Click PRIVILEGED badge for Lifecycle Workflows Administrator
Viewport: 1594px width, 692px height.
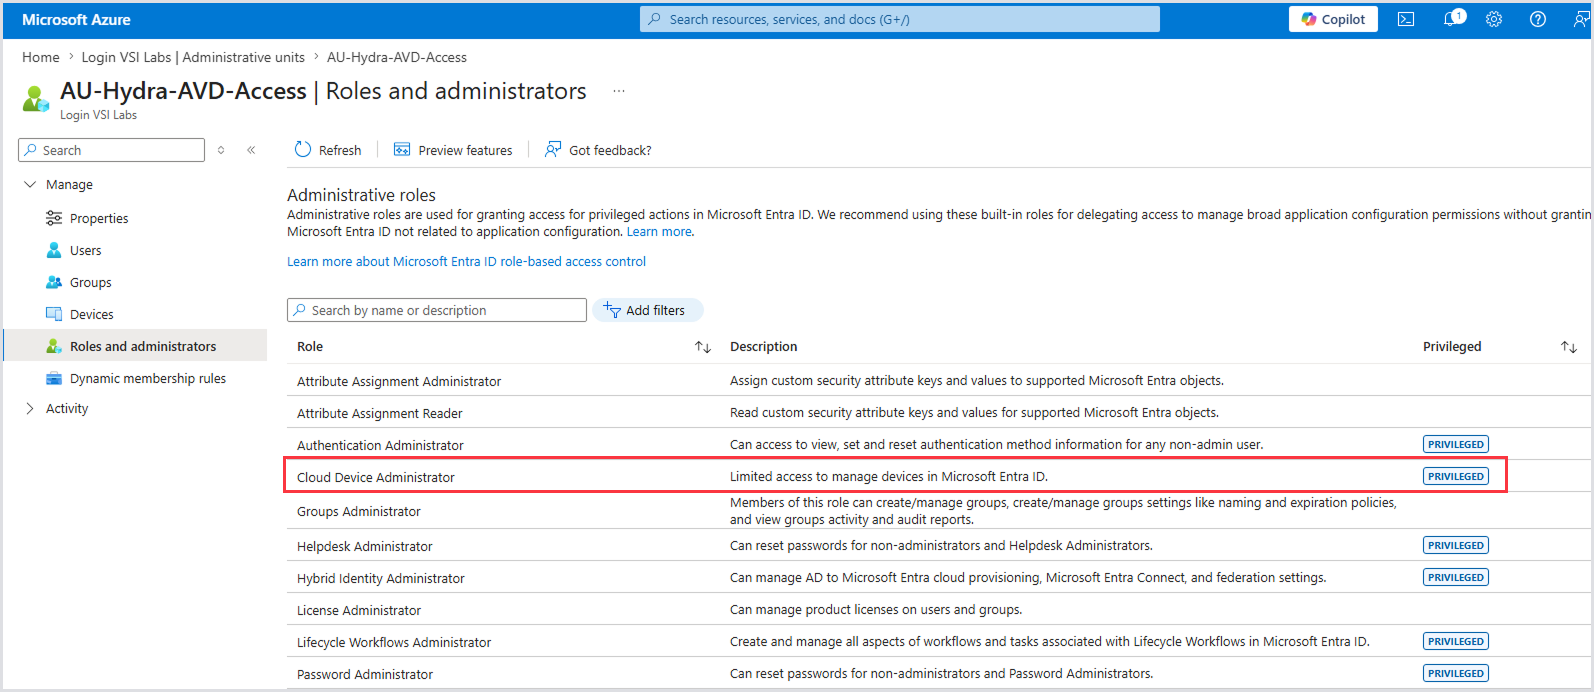click(1456, 641)
